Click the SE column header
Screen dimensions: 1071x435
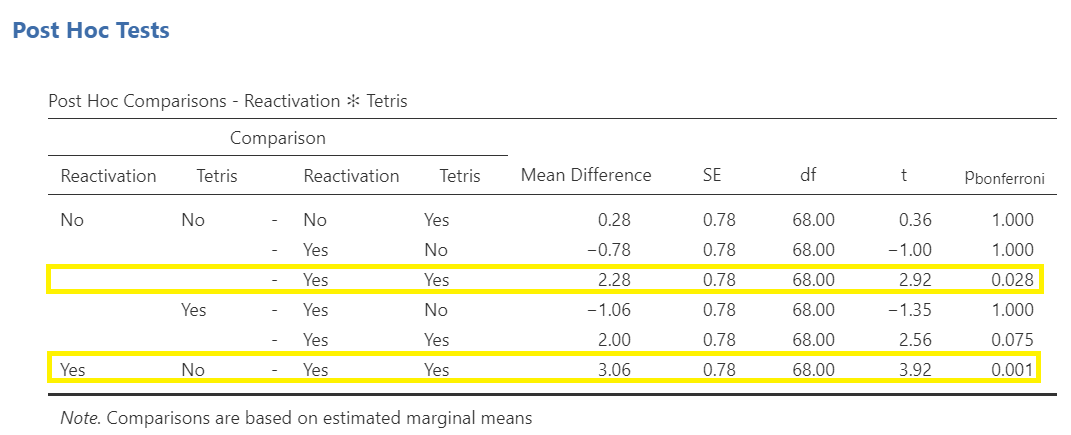[x=712, y=176]
